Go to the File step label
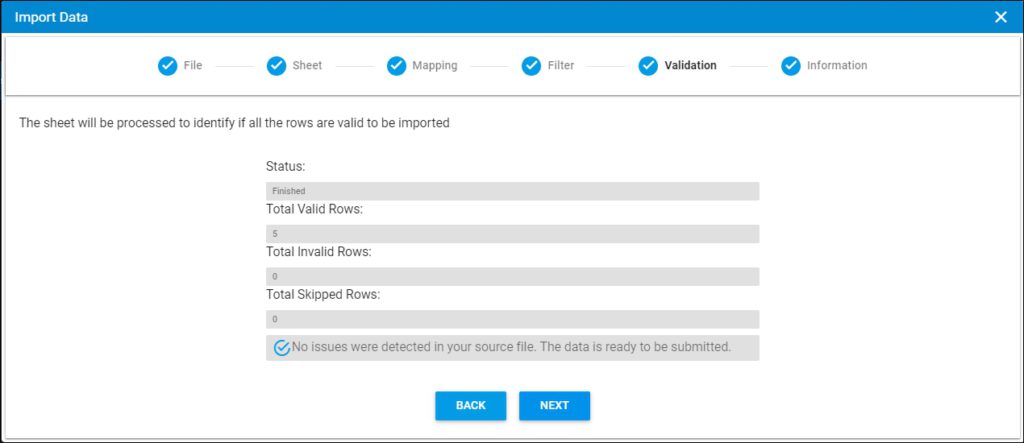Image resolution: width=1024 pixels, height=443 pixels. coord(193,66)
